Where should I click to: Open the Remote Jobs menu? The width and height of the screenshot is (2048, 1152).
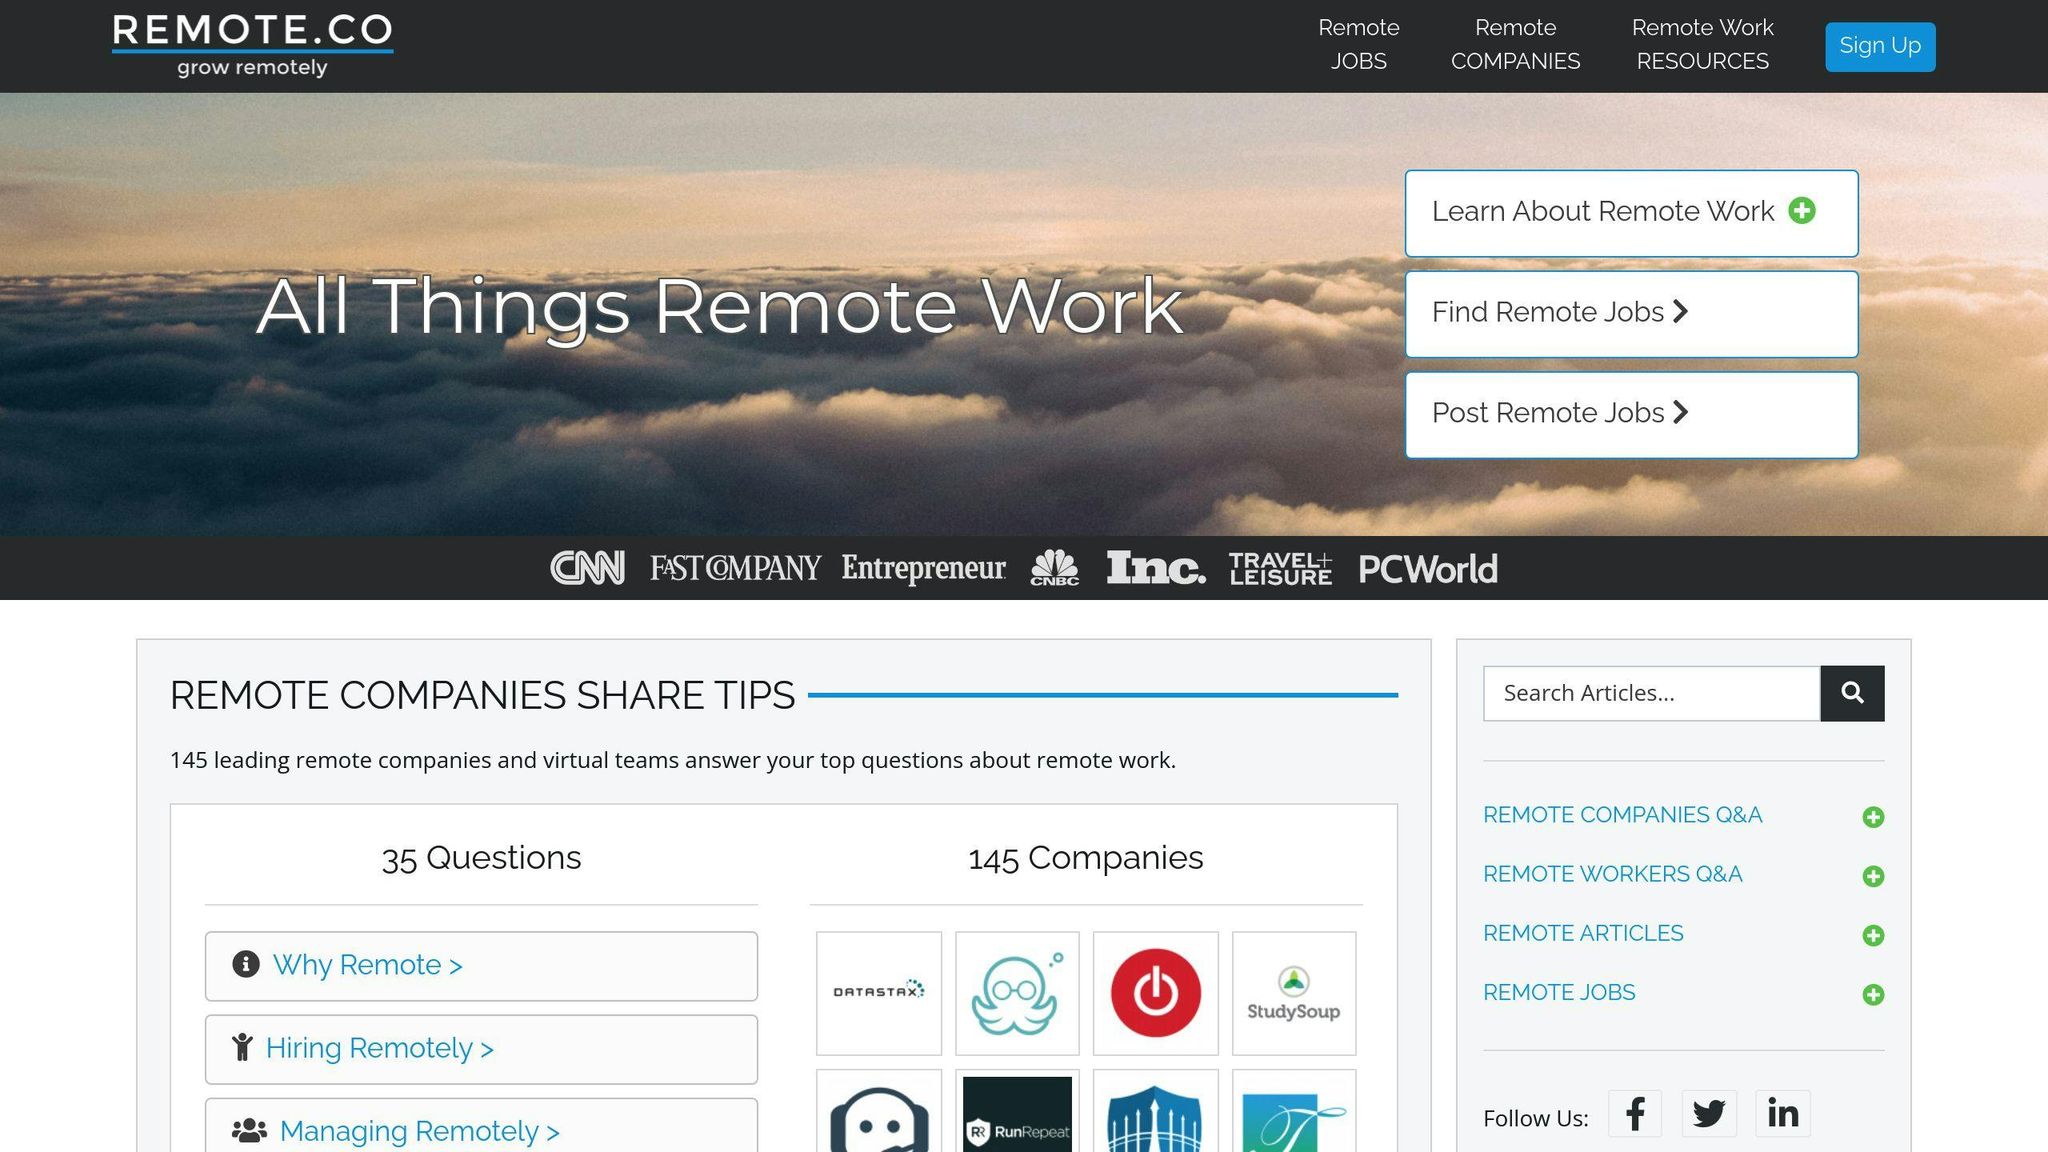click(1358, 45)
